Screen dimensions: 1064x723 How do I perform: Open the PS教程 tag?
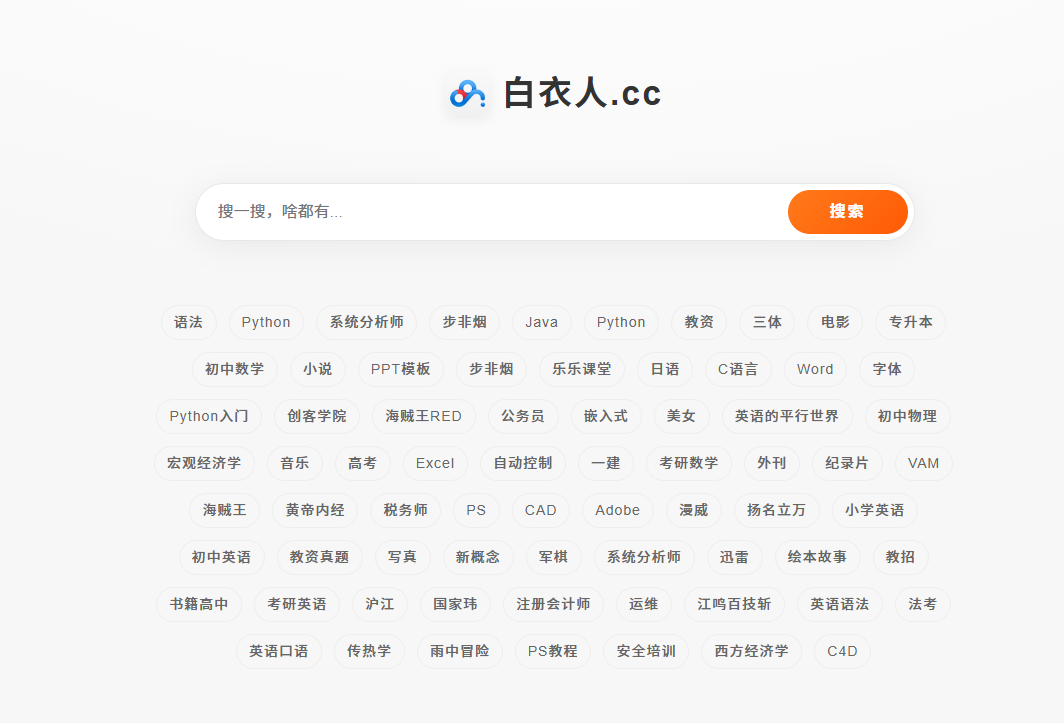[x=553, y=651]
